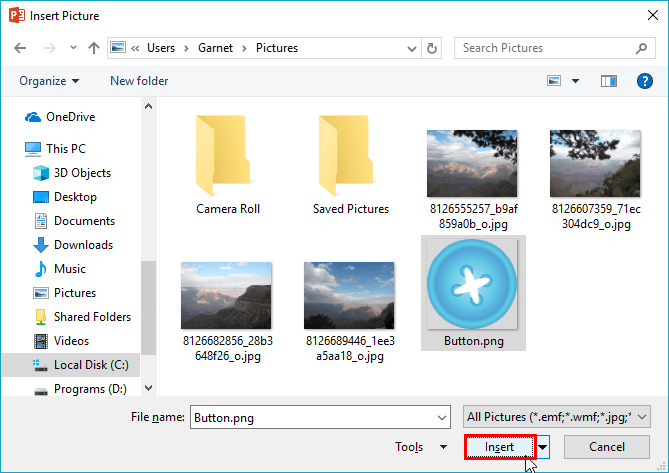Select Users in the address path
Viewport: 669px width, 473px height.
pos(161,48)
